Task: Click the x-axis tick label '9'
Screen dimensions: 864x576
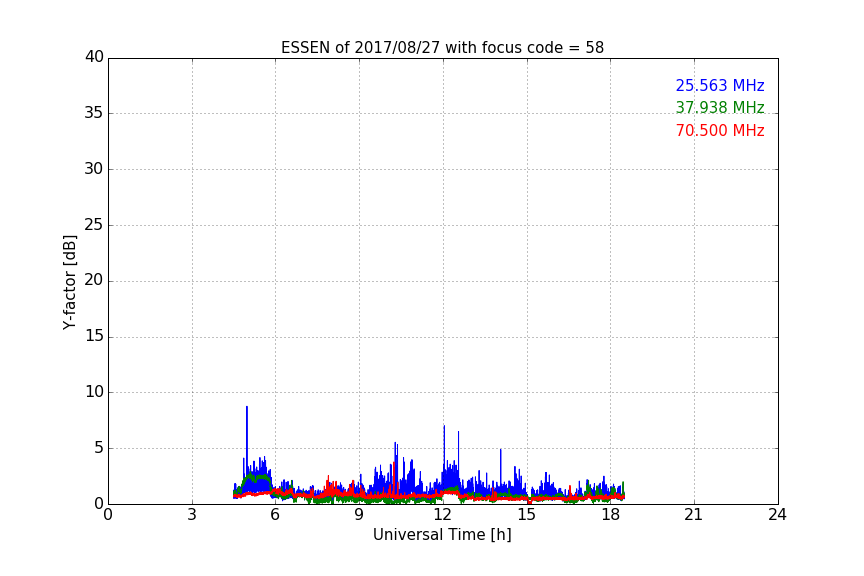Action: [x=359, y=515]
